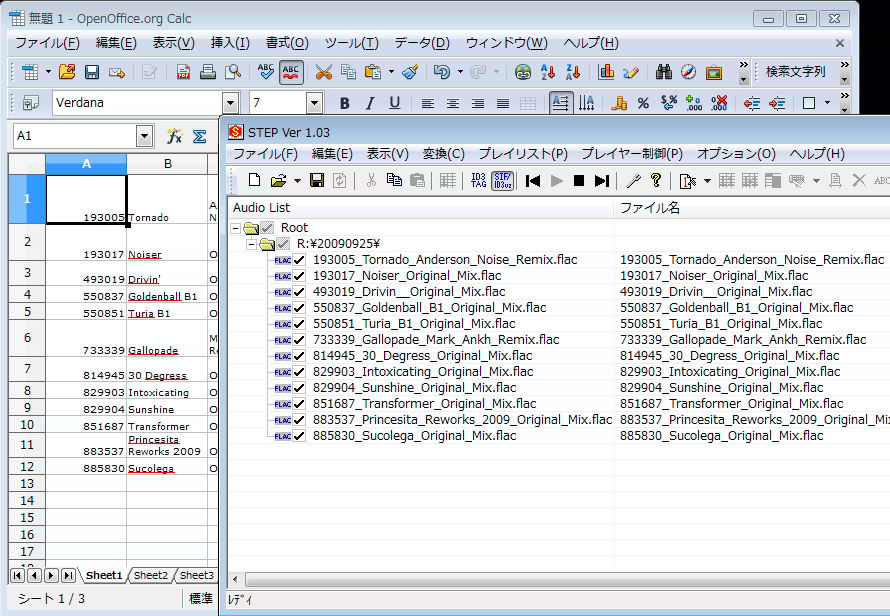Open Calc Undo history dropdown arrow
This screenshot has width=890, height=616.
(460, 72)
